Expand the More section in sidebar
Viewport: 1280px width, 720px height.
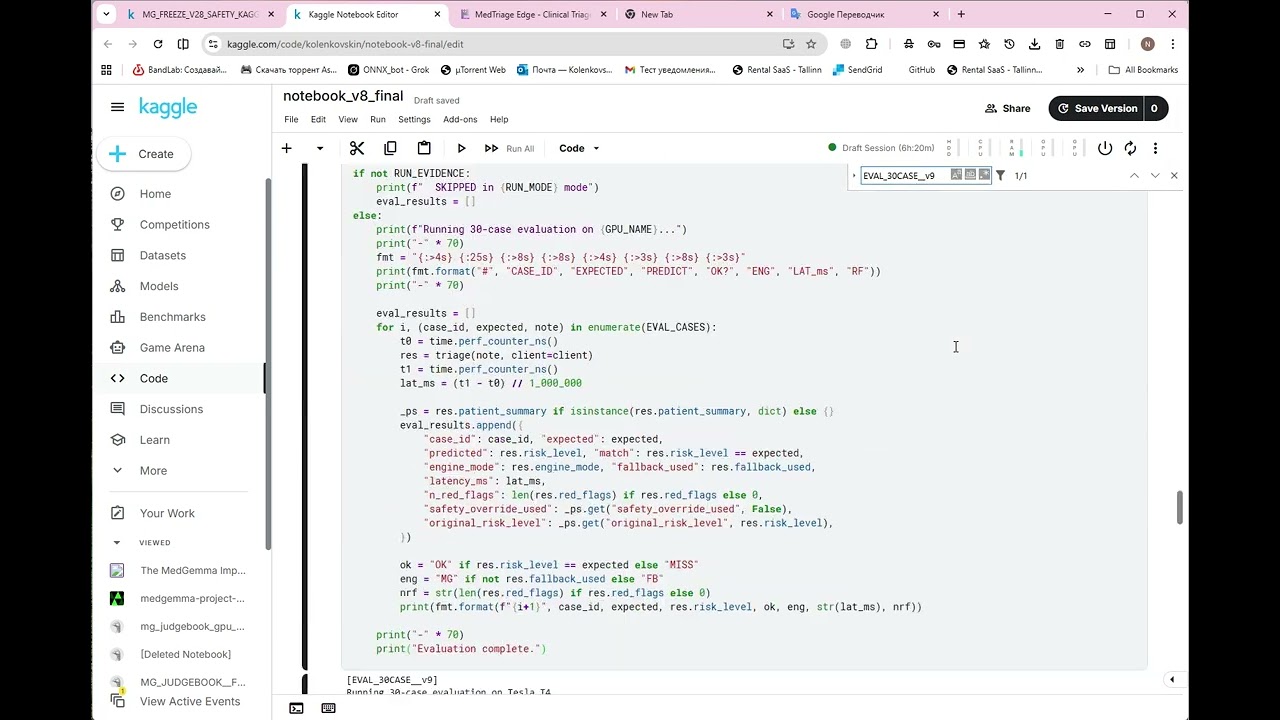pos(153,470)
